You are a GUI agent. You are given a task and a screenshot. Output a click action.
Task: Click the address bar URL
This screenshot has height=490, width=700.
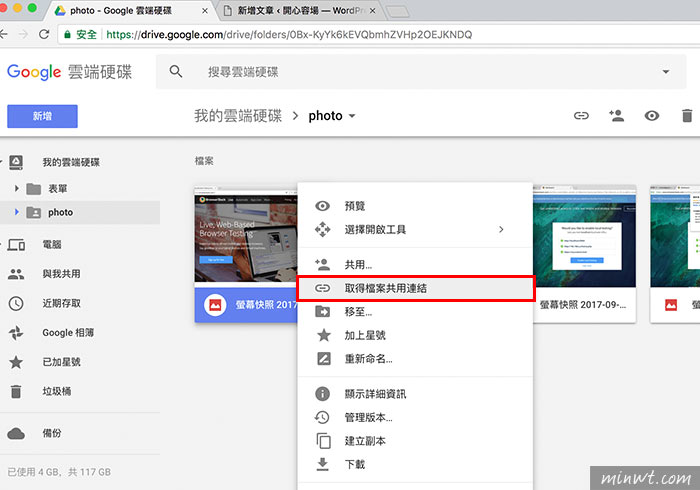[x=289, y=35]
